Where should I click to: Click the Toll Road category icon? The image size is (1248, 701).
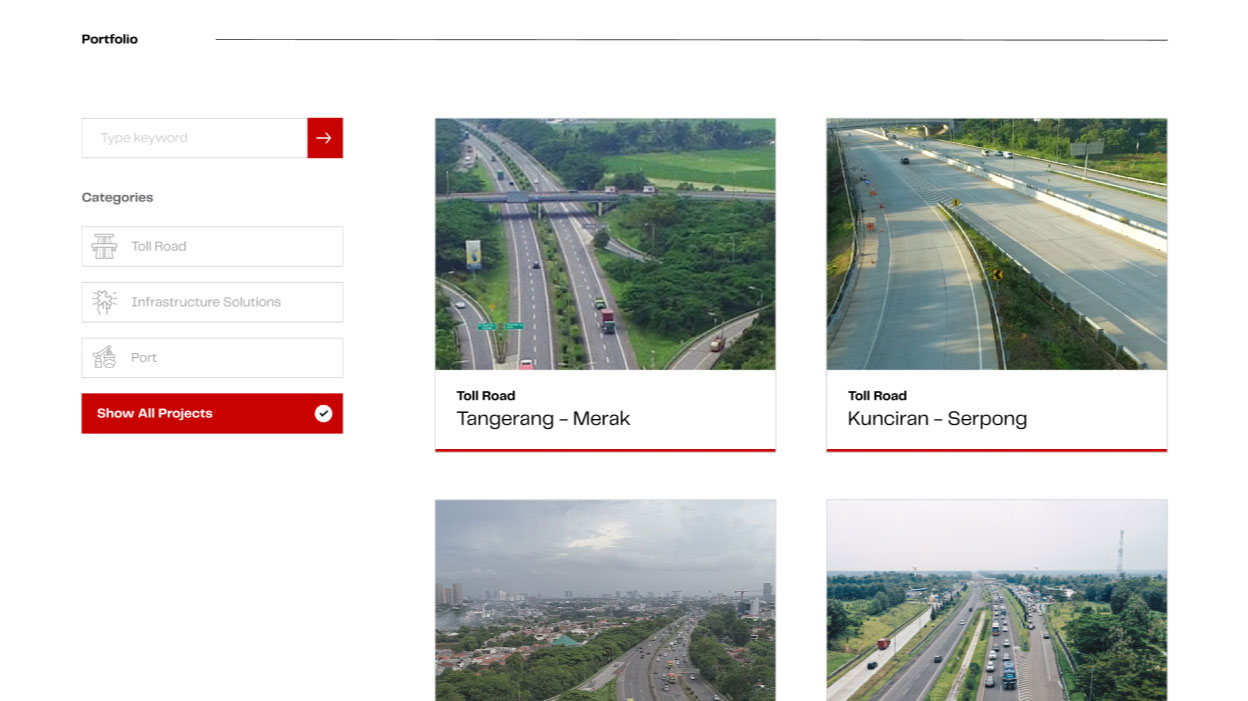(x=104, y=246)
